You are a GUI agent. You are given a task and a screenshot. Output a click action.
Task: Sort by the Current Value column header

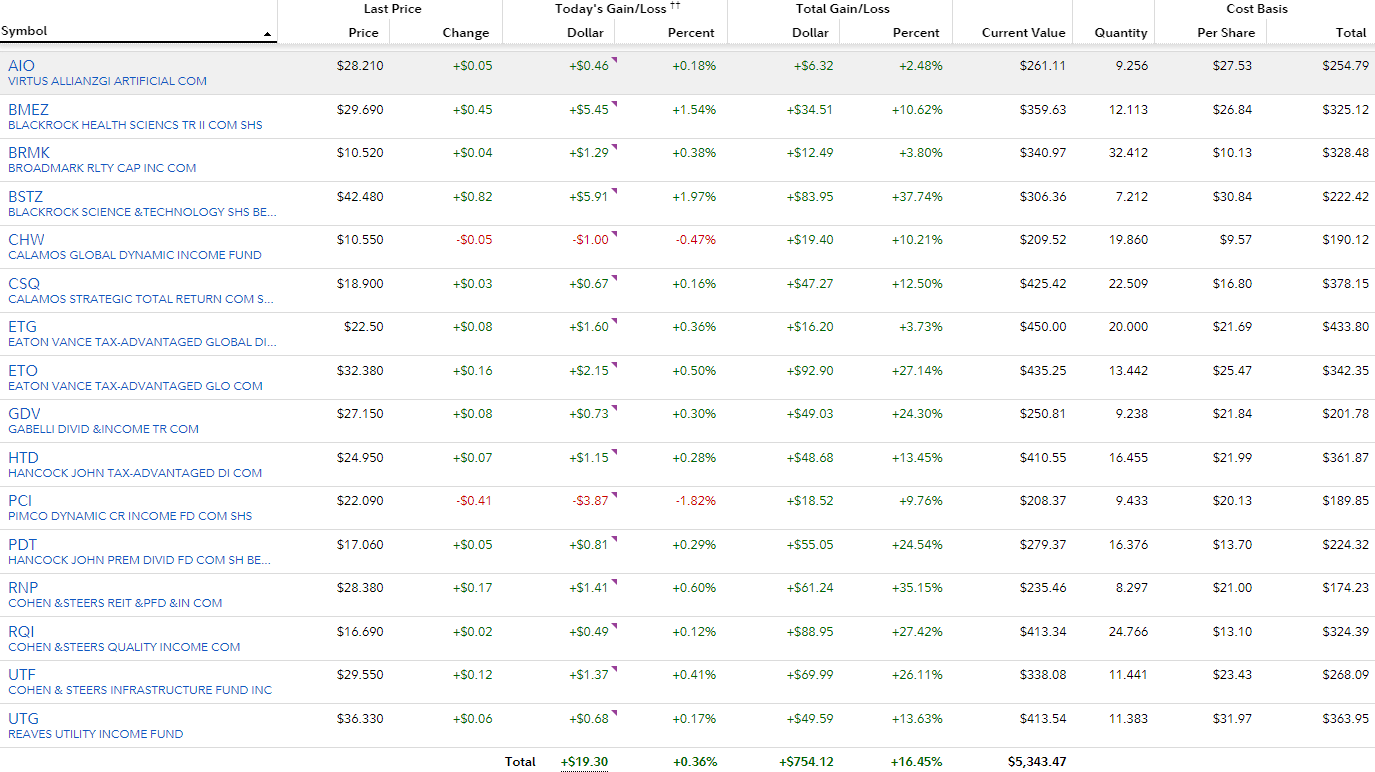click(1024, 32)
